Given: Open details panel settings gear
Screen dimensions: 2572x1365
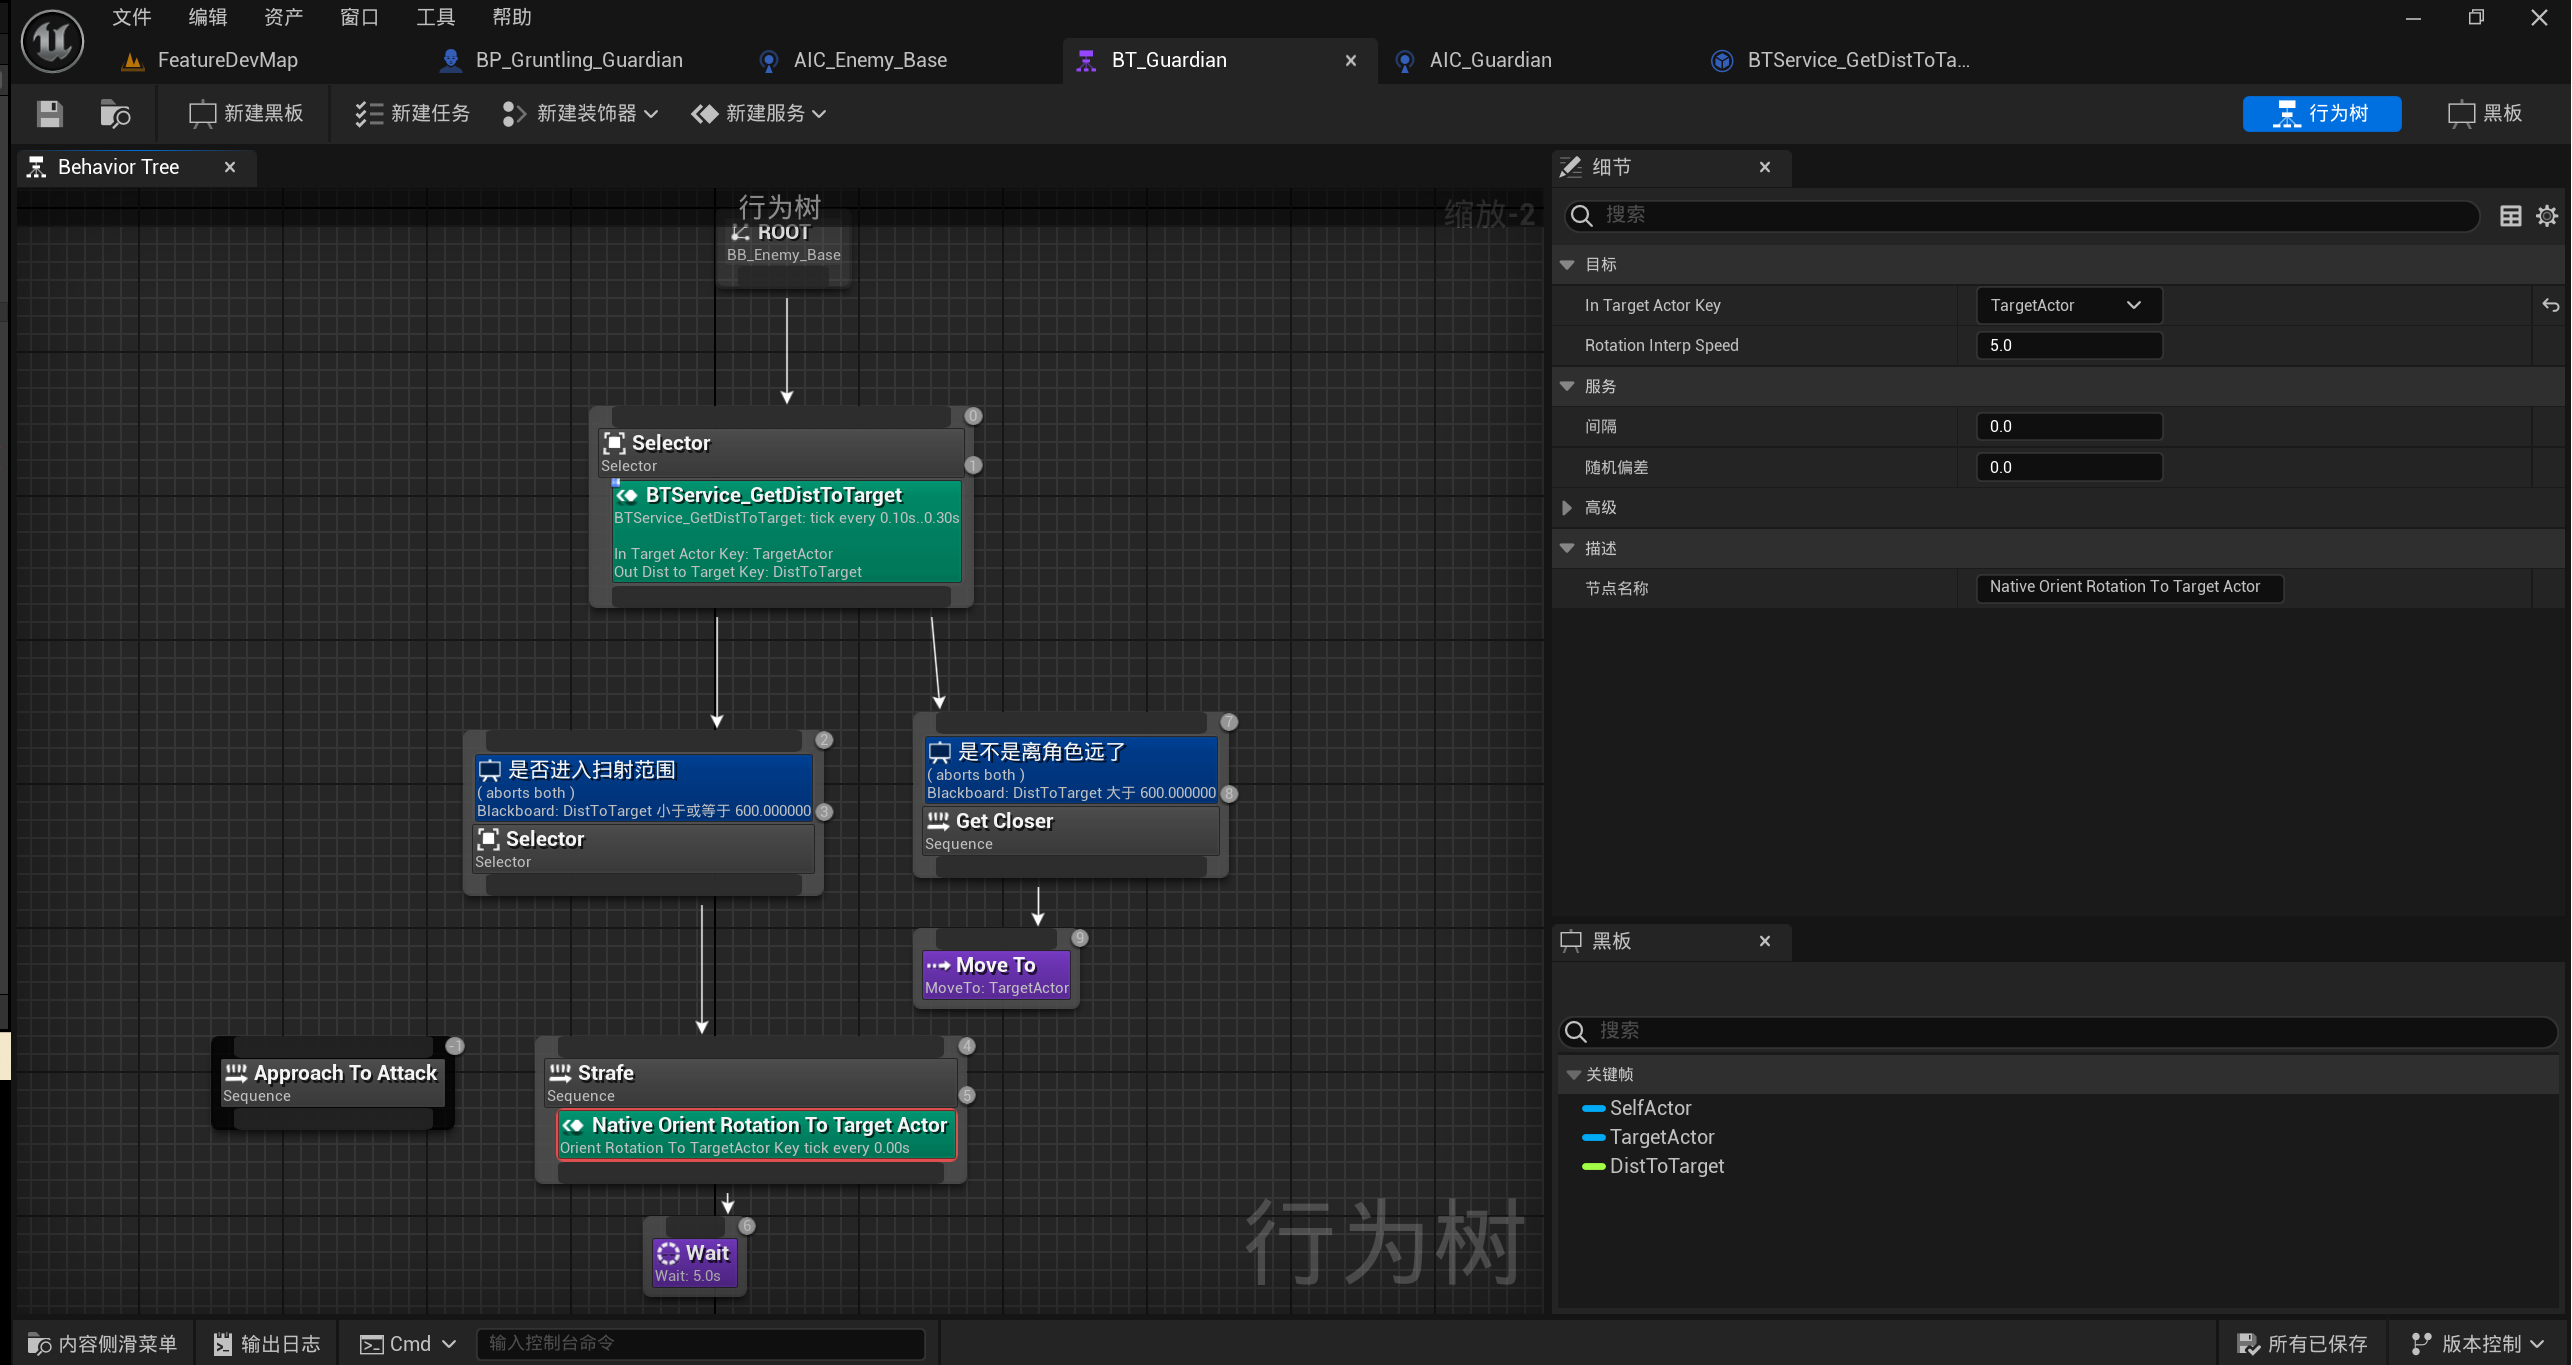Looking at the screenshot, I should point(2547,216).
